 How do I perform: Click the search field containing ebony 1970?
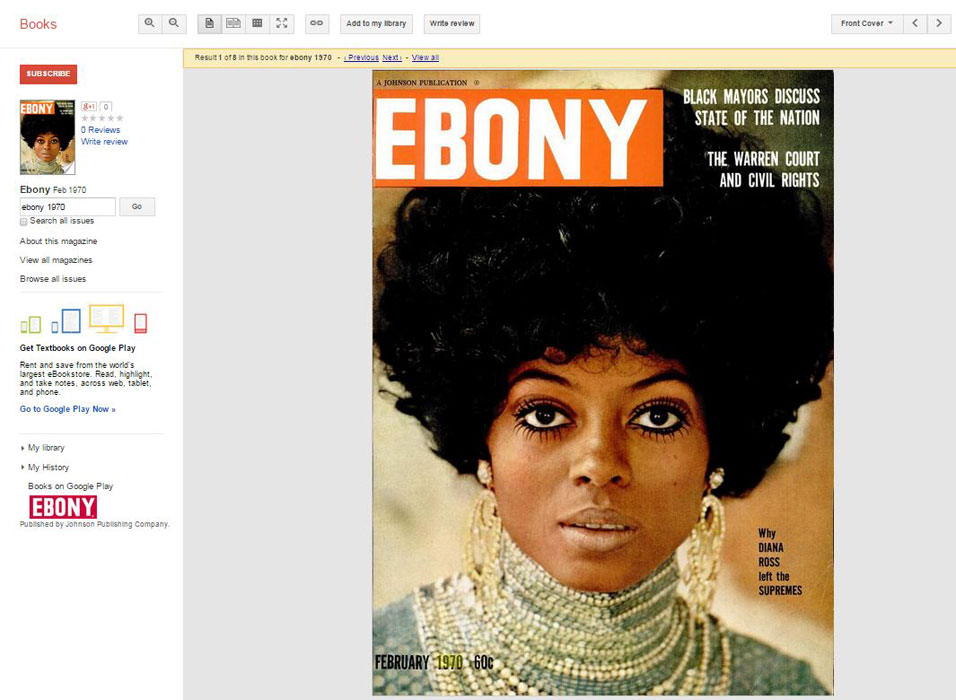(67, 207)
